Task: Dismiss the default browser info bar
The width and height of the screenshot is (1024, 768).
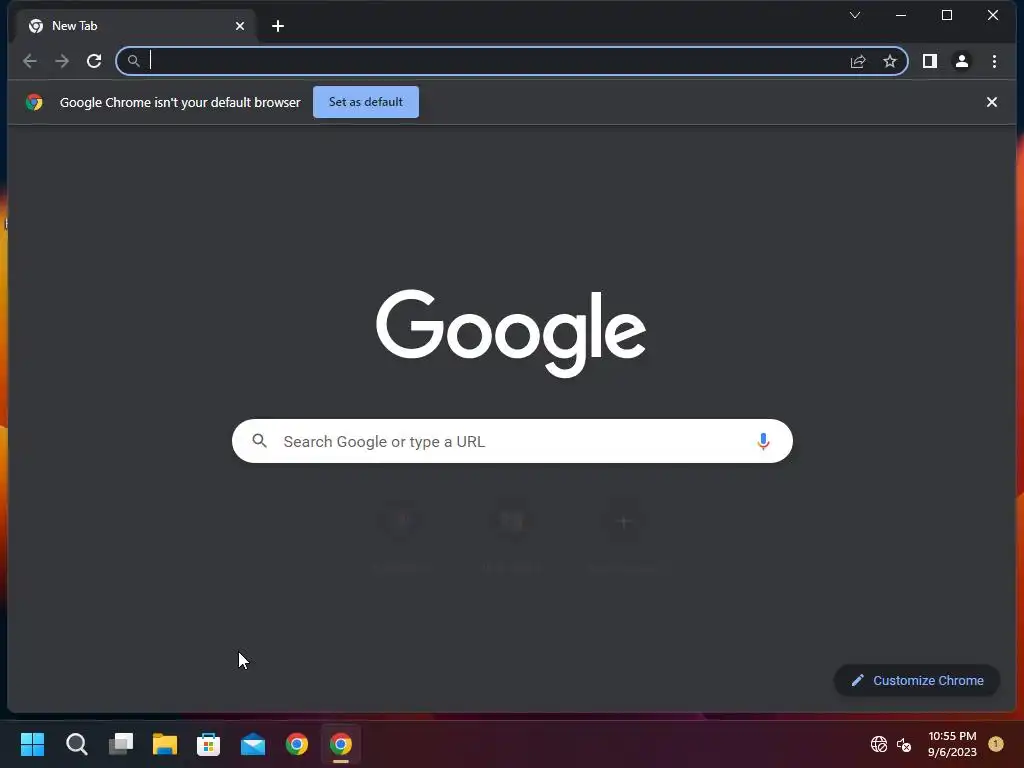Action: (x=991, y=102)
